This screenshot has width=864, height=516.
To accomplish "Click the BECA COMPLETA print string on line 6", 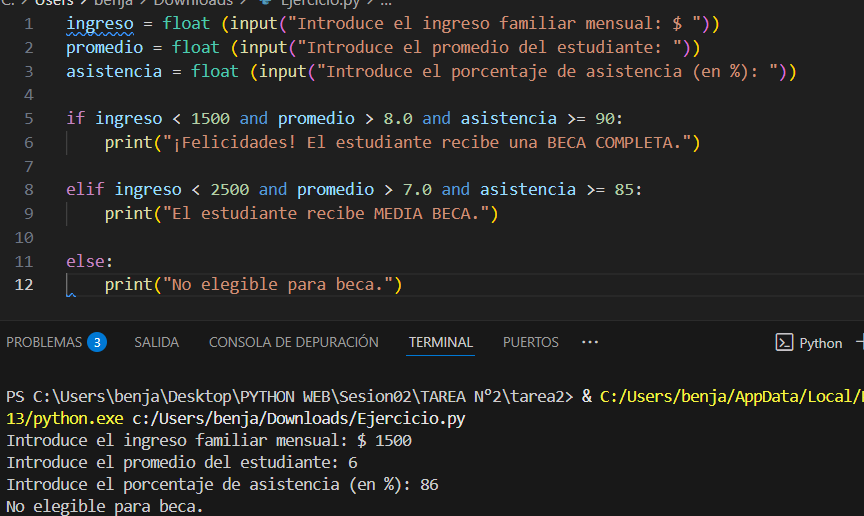I will point(426,143).
